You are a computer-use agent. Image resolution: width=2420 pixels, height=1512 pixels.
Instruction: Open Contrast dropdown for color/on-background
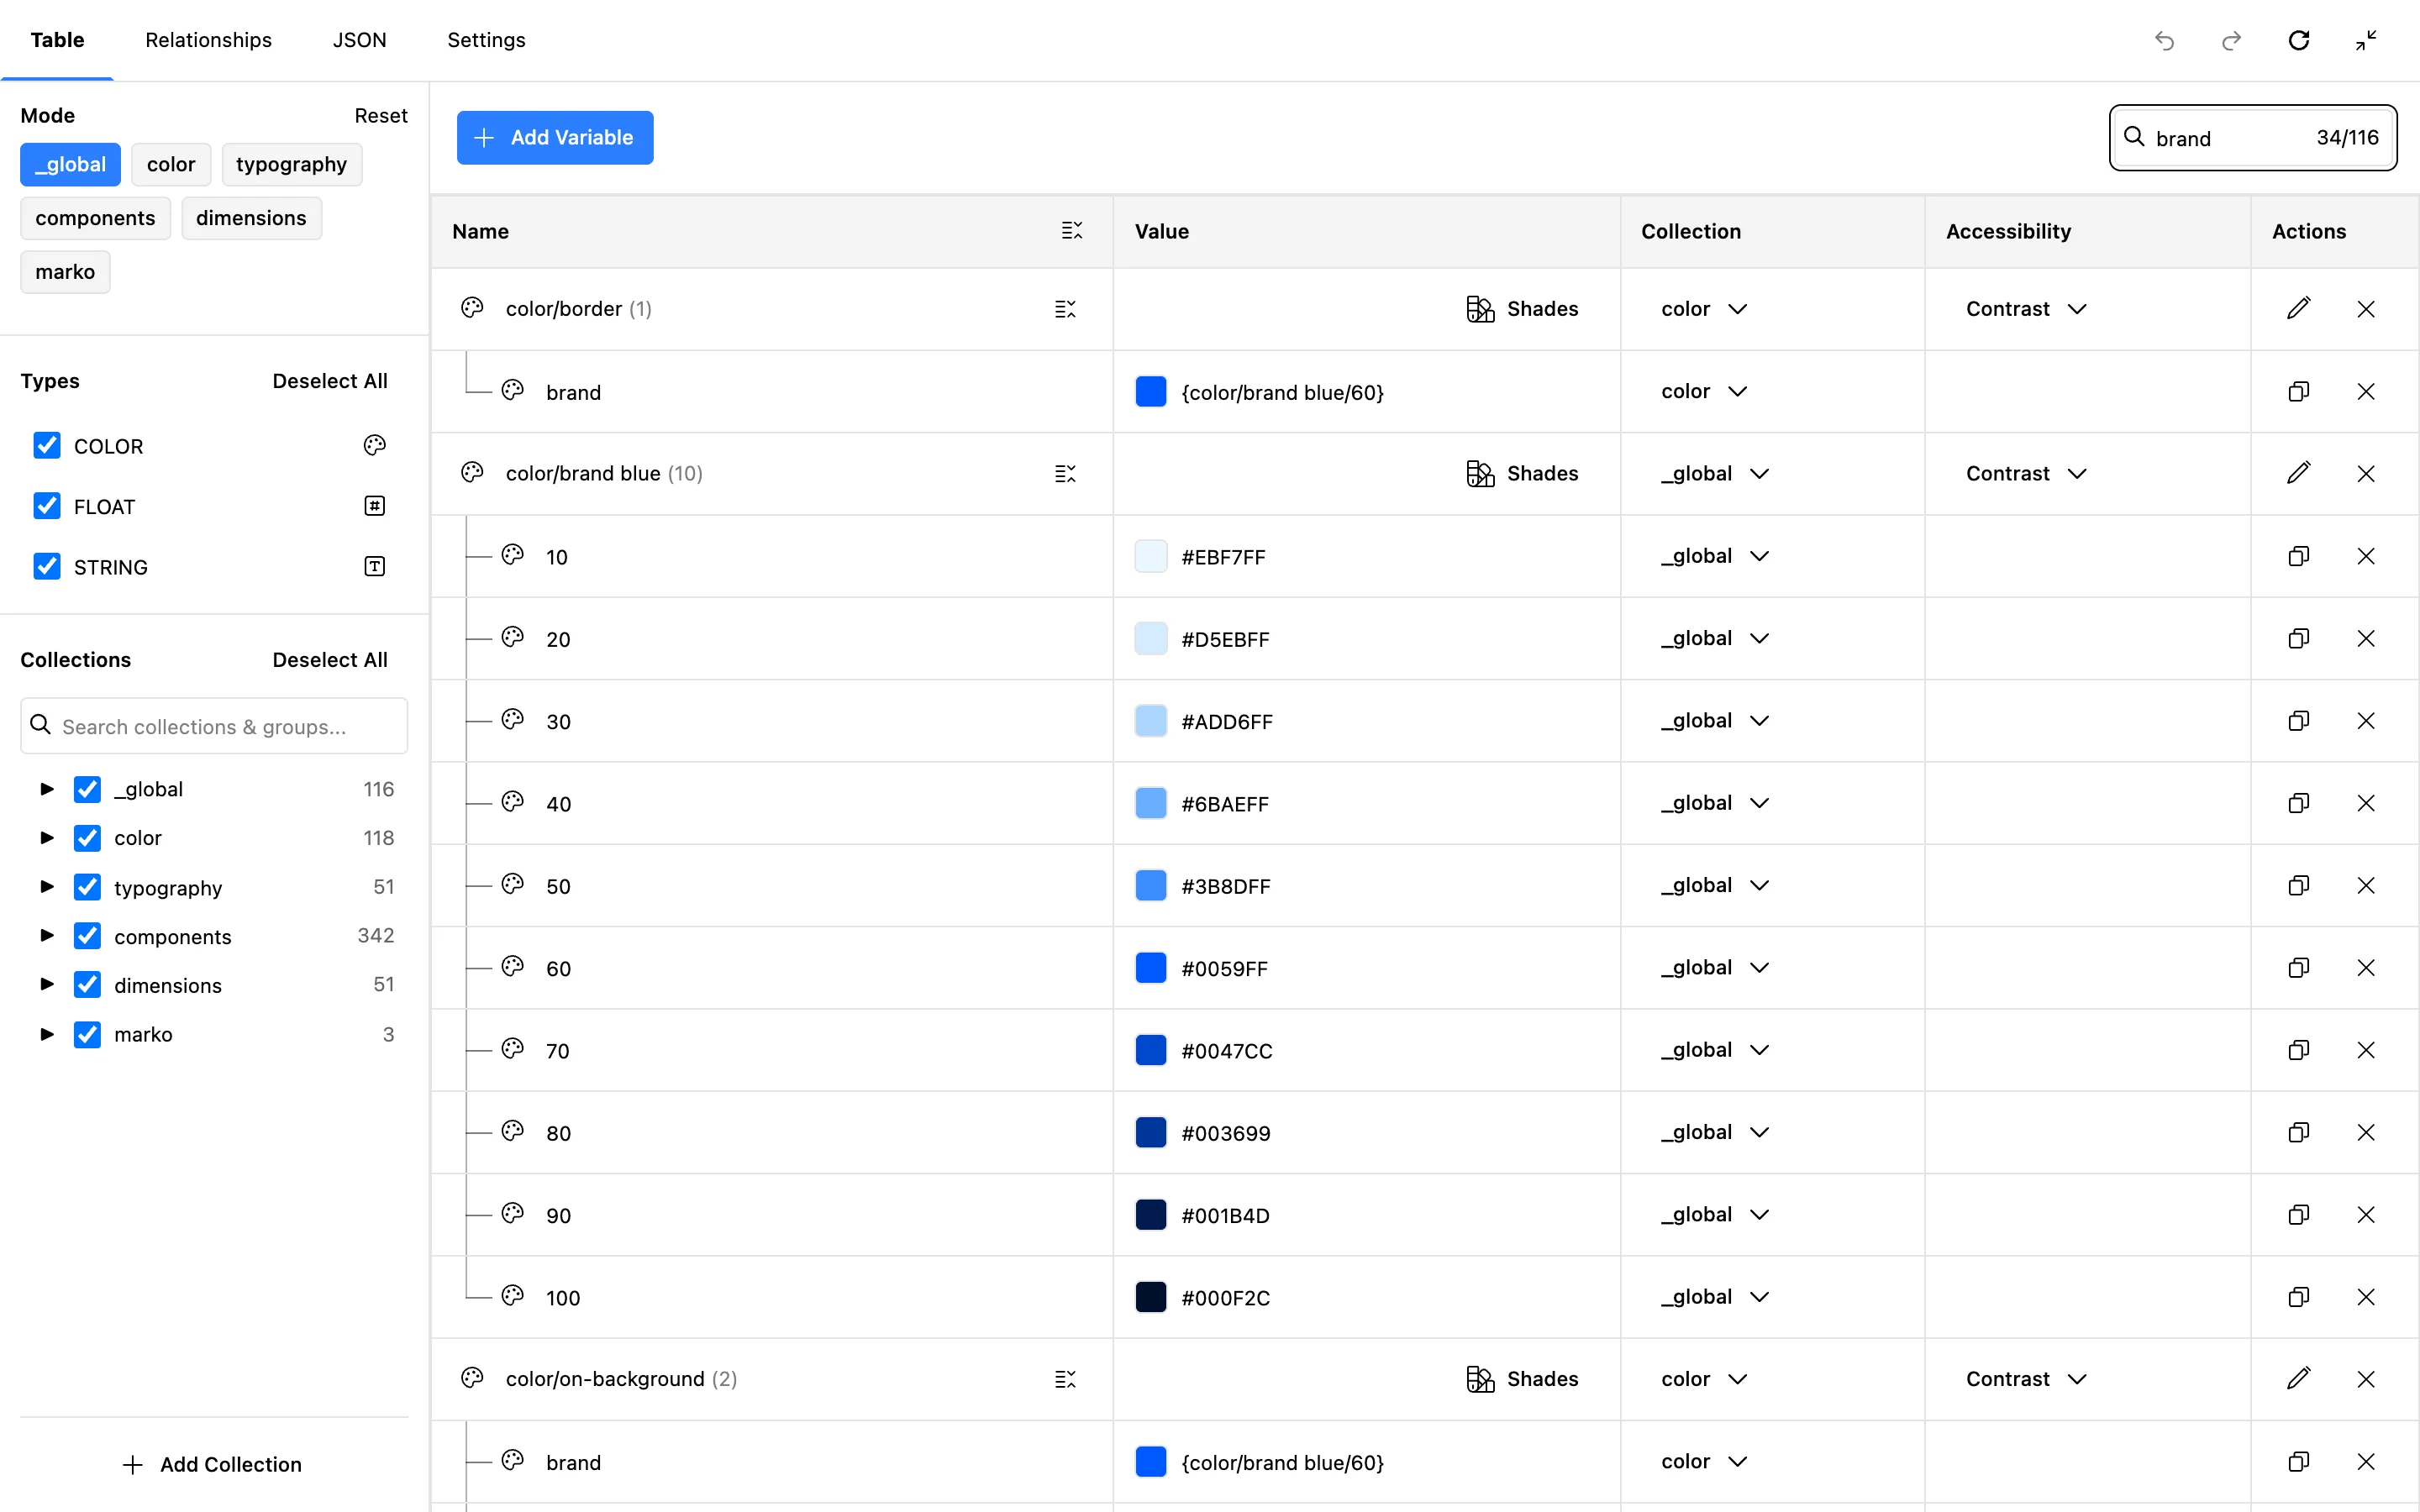pos(2026,1379)
